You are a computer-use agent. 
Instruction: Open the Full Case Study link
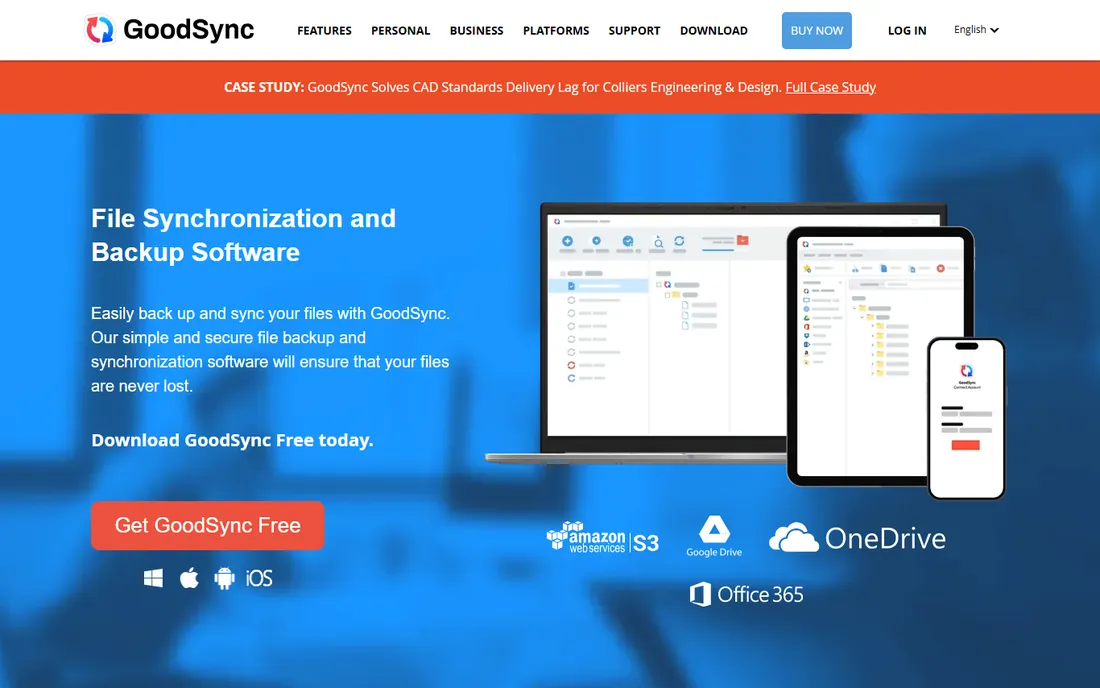[x=831, y=87]
